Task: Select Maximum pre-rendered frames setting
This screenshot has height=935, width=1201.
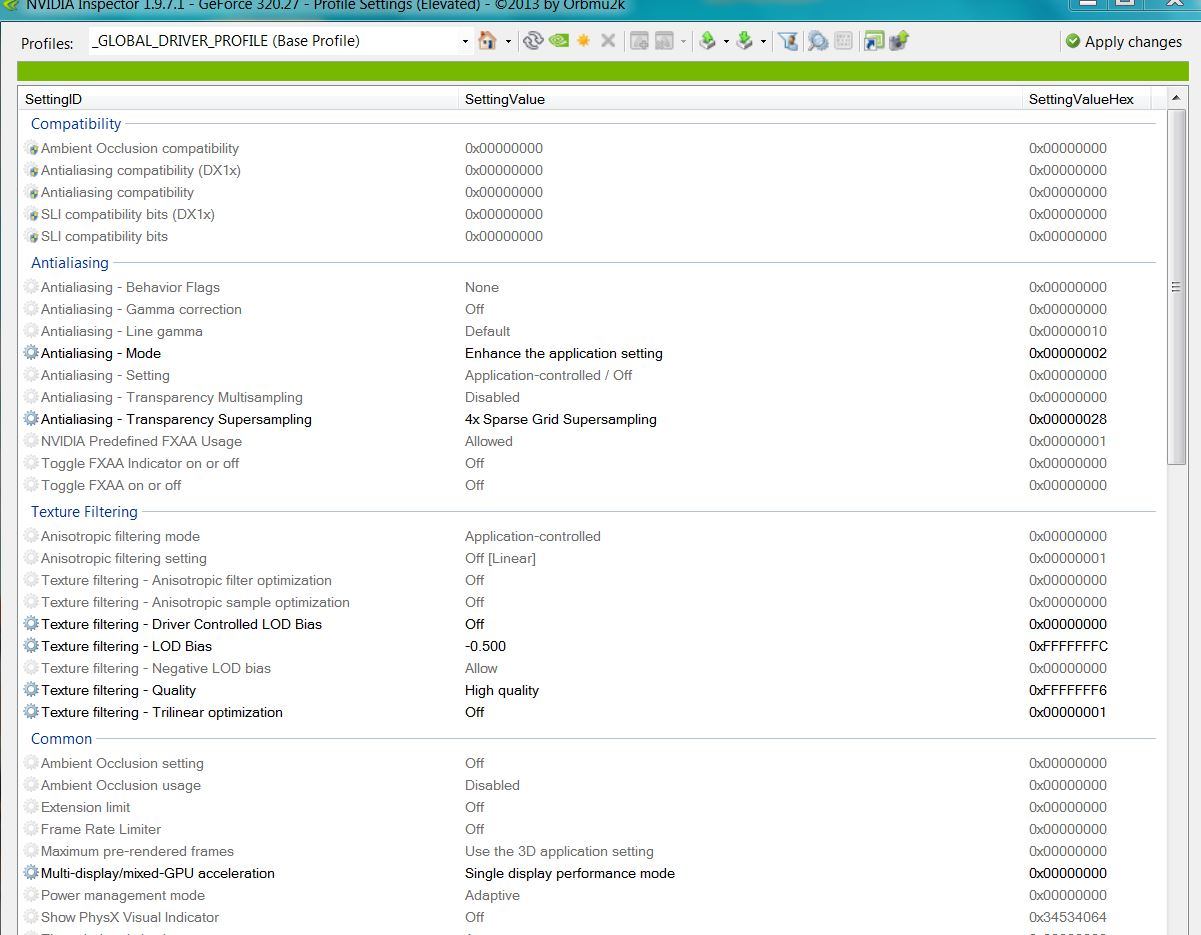Action: tap(137, 851)
